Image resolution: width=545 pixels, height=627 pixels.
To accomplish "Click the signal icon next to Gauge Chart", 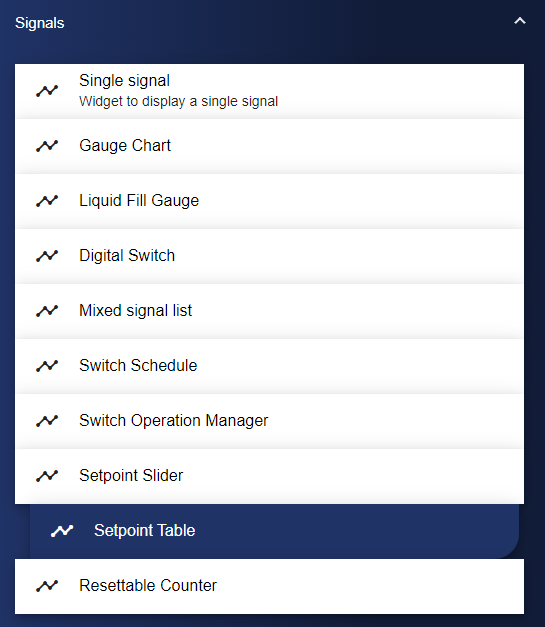I will click(47, 146).
